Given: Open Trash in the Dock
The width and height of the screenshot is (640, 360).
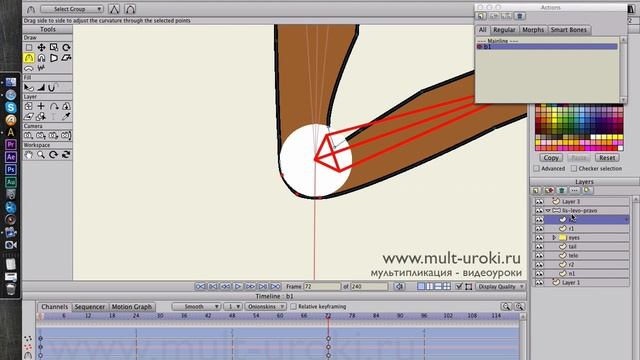Looking at the screenshot, I should click(x=11, y=289).
